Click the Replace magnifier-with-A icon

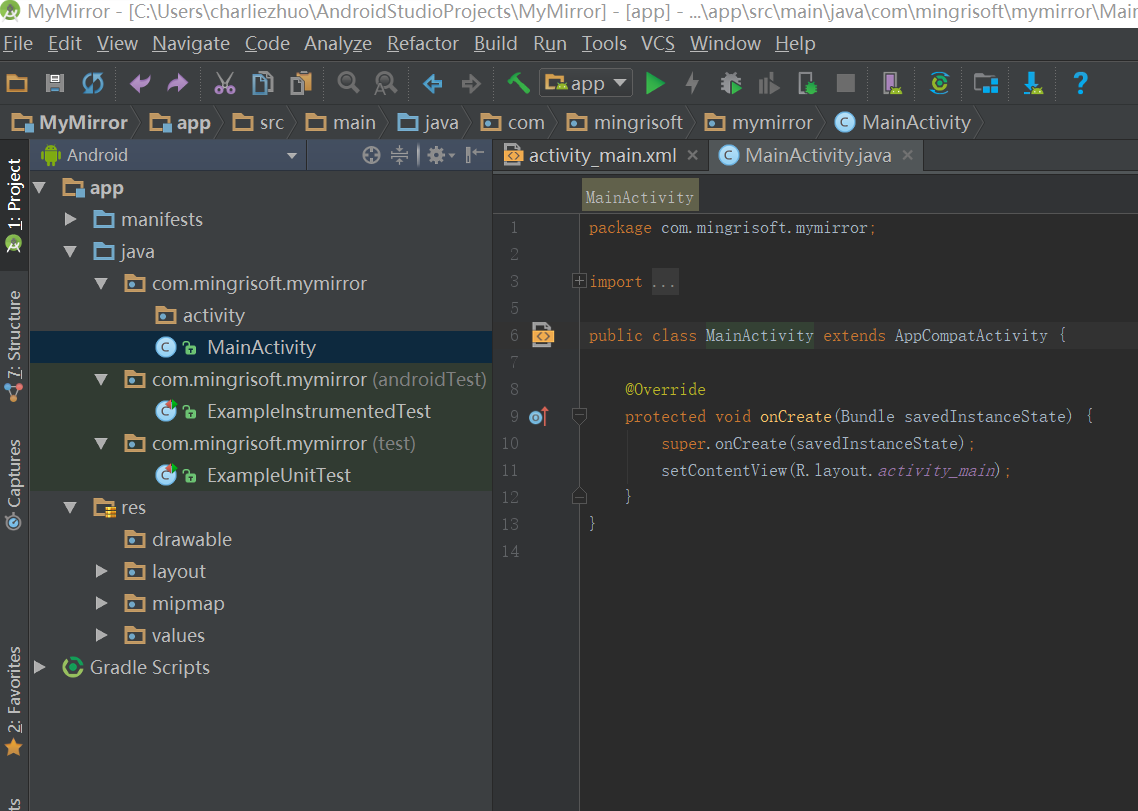click(x=385, y=83)
